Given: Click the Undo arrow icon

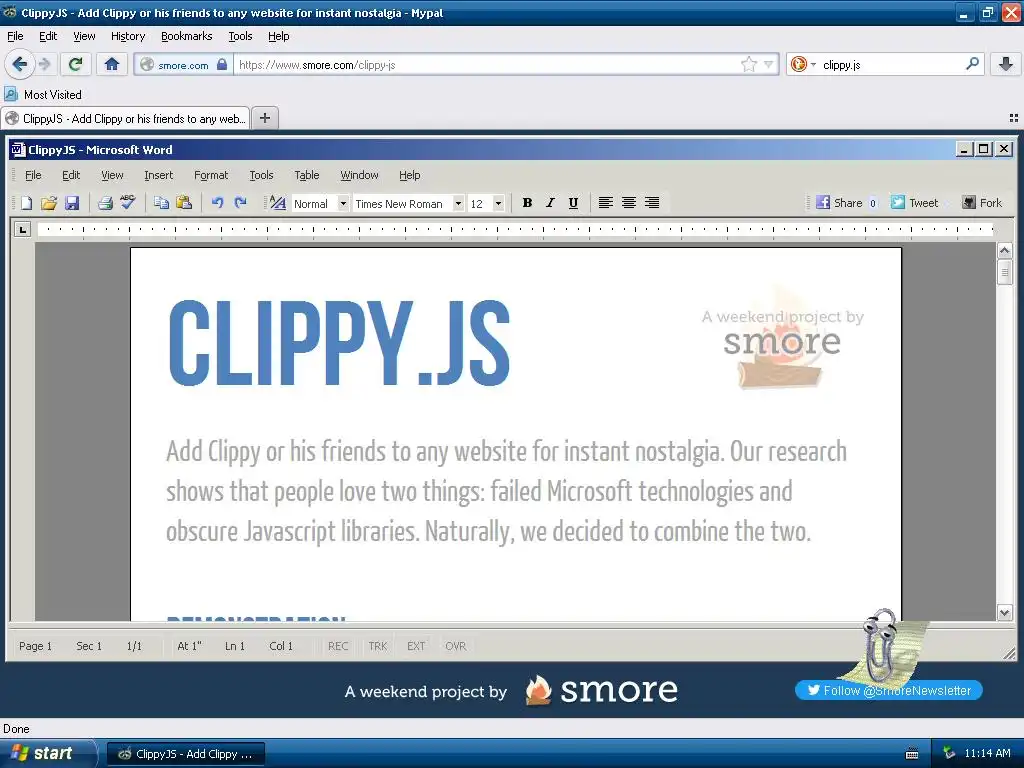Looking at the screenshot, I should pyautogui.click(x=217, y=203).
